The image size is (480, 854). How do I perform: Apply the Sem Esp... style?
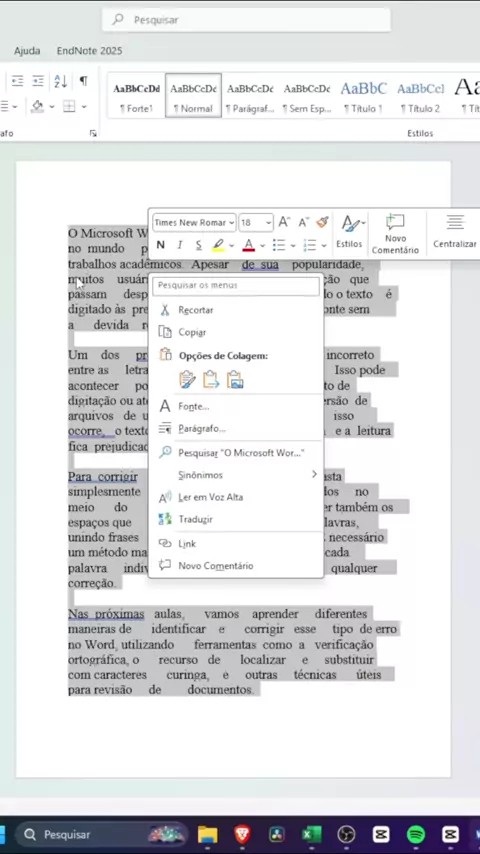tap(307, 96)
